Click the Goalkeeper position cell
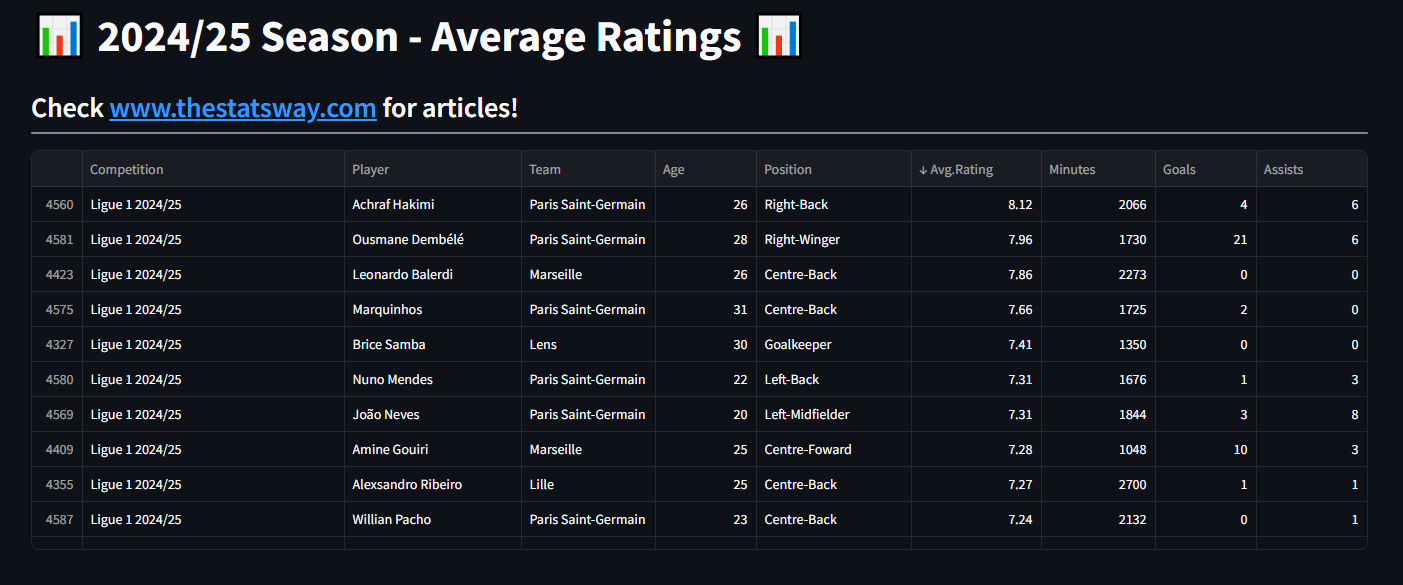The height and width of the screenshot is (585, 1403). click(834, 344)
